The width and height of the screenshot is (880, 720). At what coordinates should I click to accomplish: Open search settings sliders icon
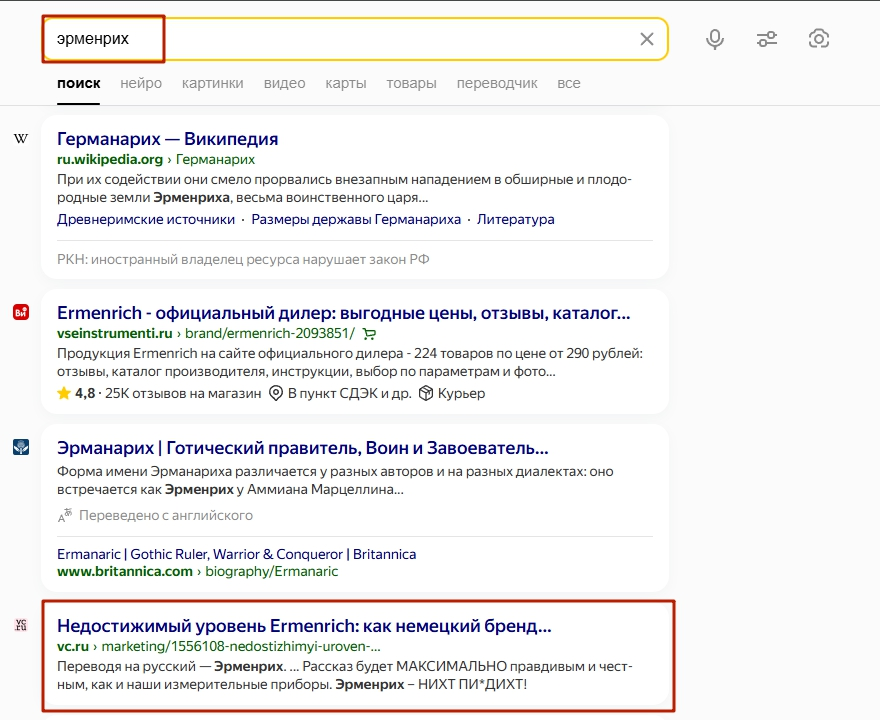(767, 39)
